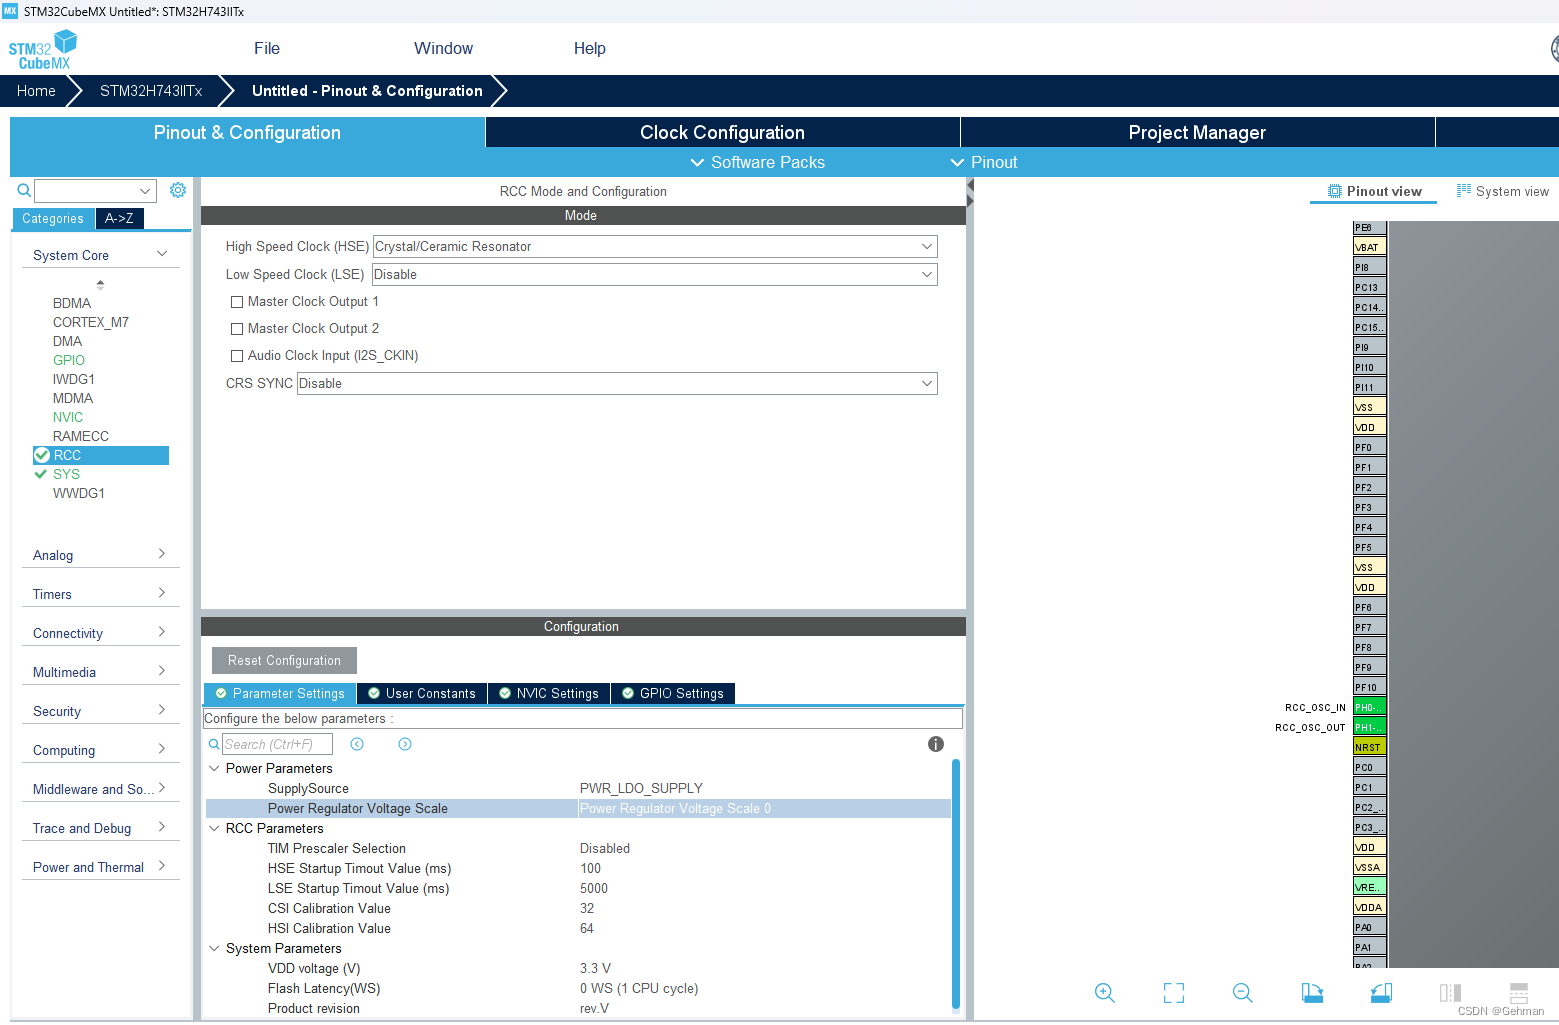Switch to System view
The height and width of the screenshot is (1025, 1559).
pos(1502,191)
